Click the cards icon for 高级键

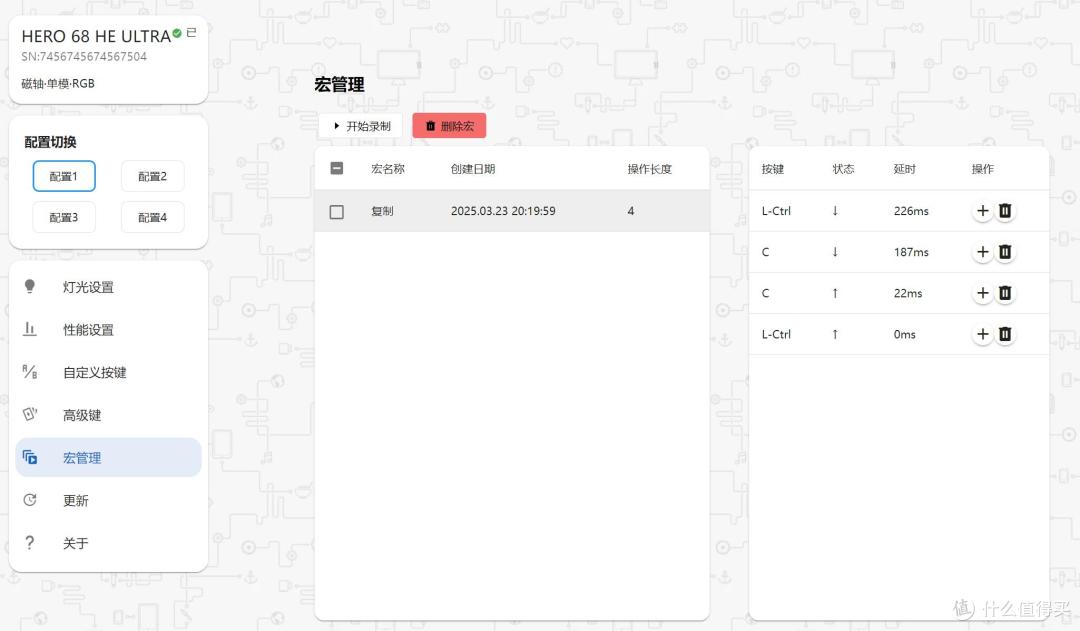[x=30, y=414]
